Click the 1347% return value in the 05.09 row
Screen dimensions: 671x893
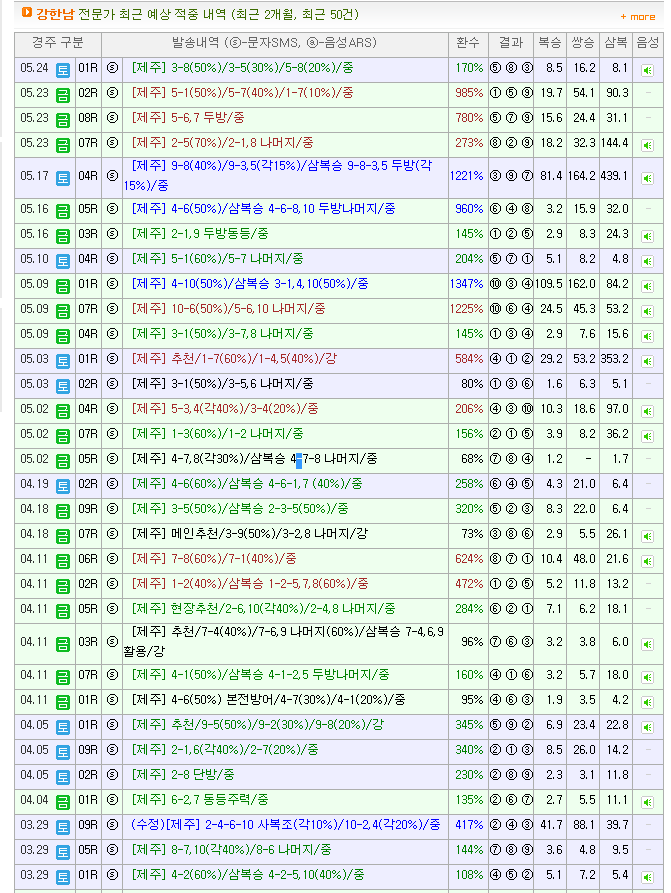pyautogui.click(x=467, y=284)
